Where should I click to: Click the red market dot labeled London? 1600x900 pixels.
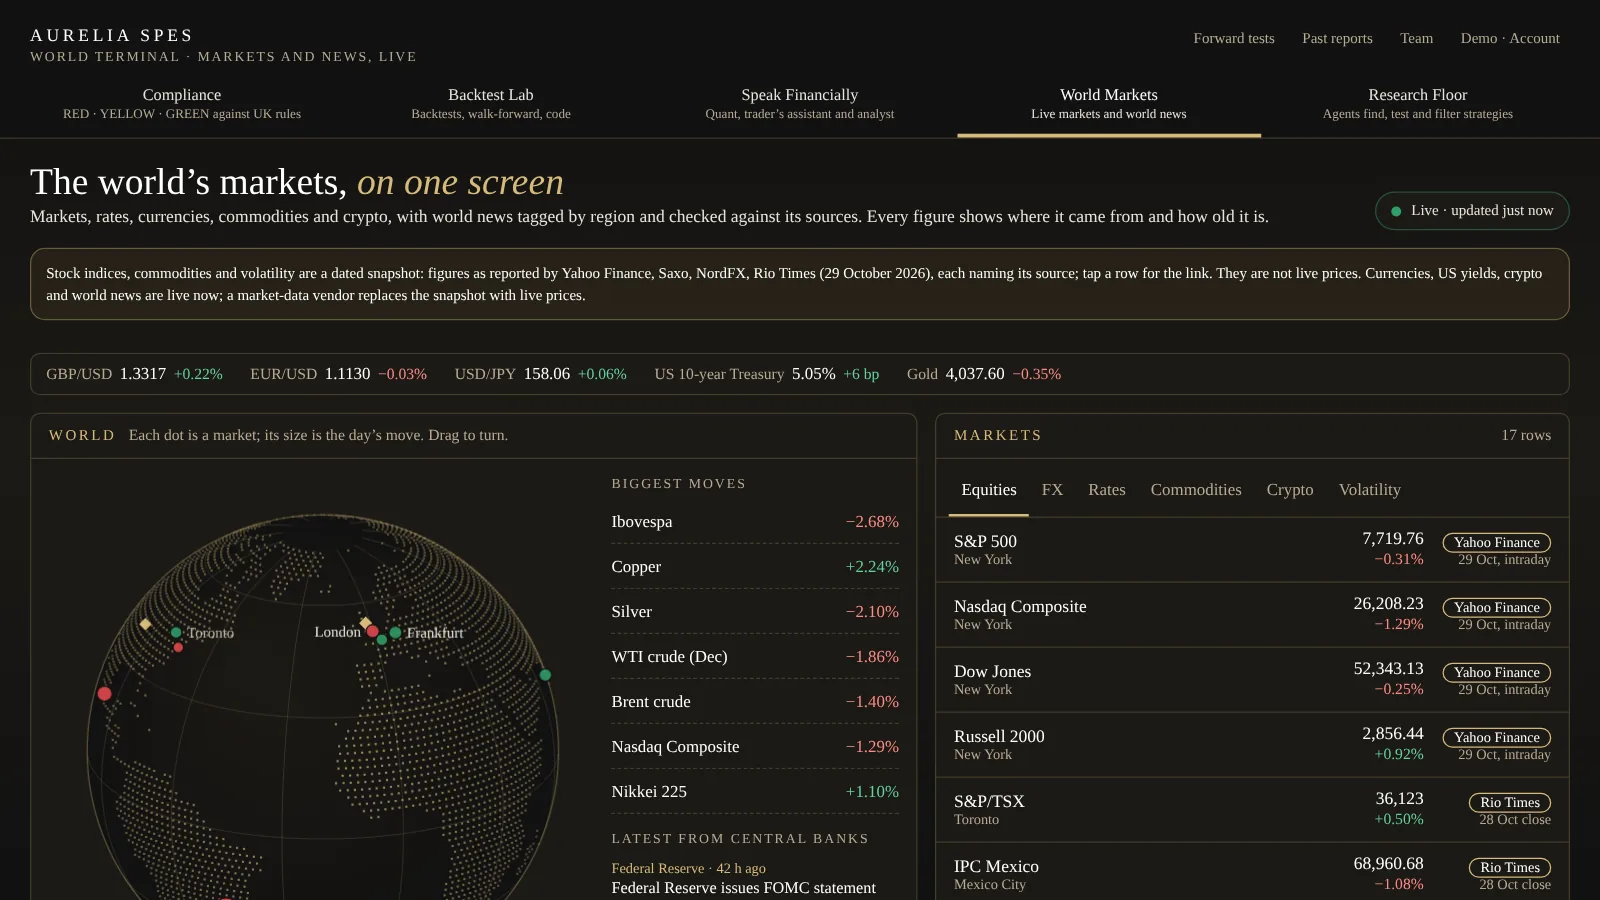(372, 631)
